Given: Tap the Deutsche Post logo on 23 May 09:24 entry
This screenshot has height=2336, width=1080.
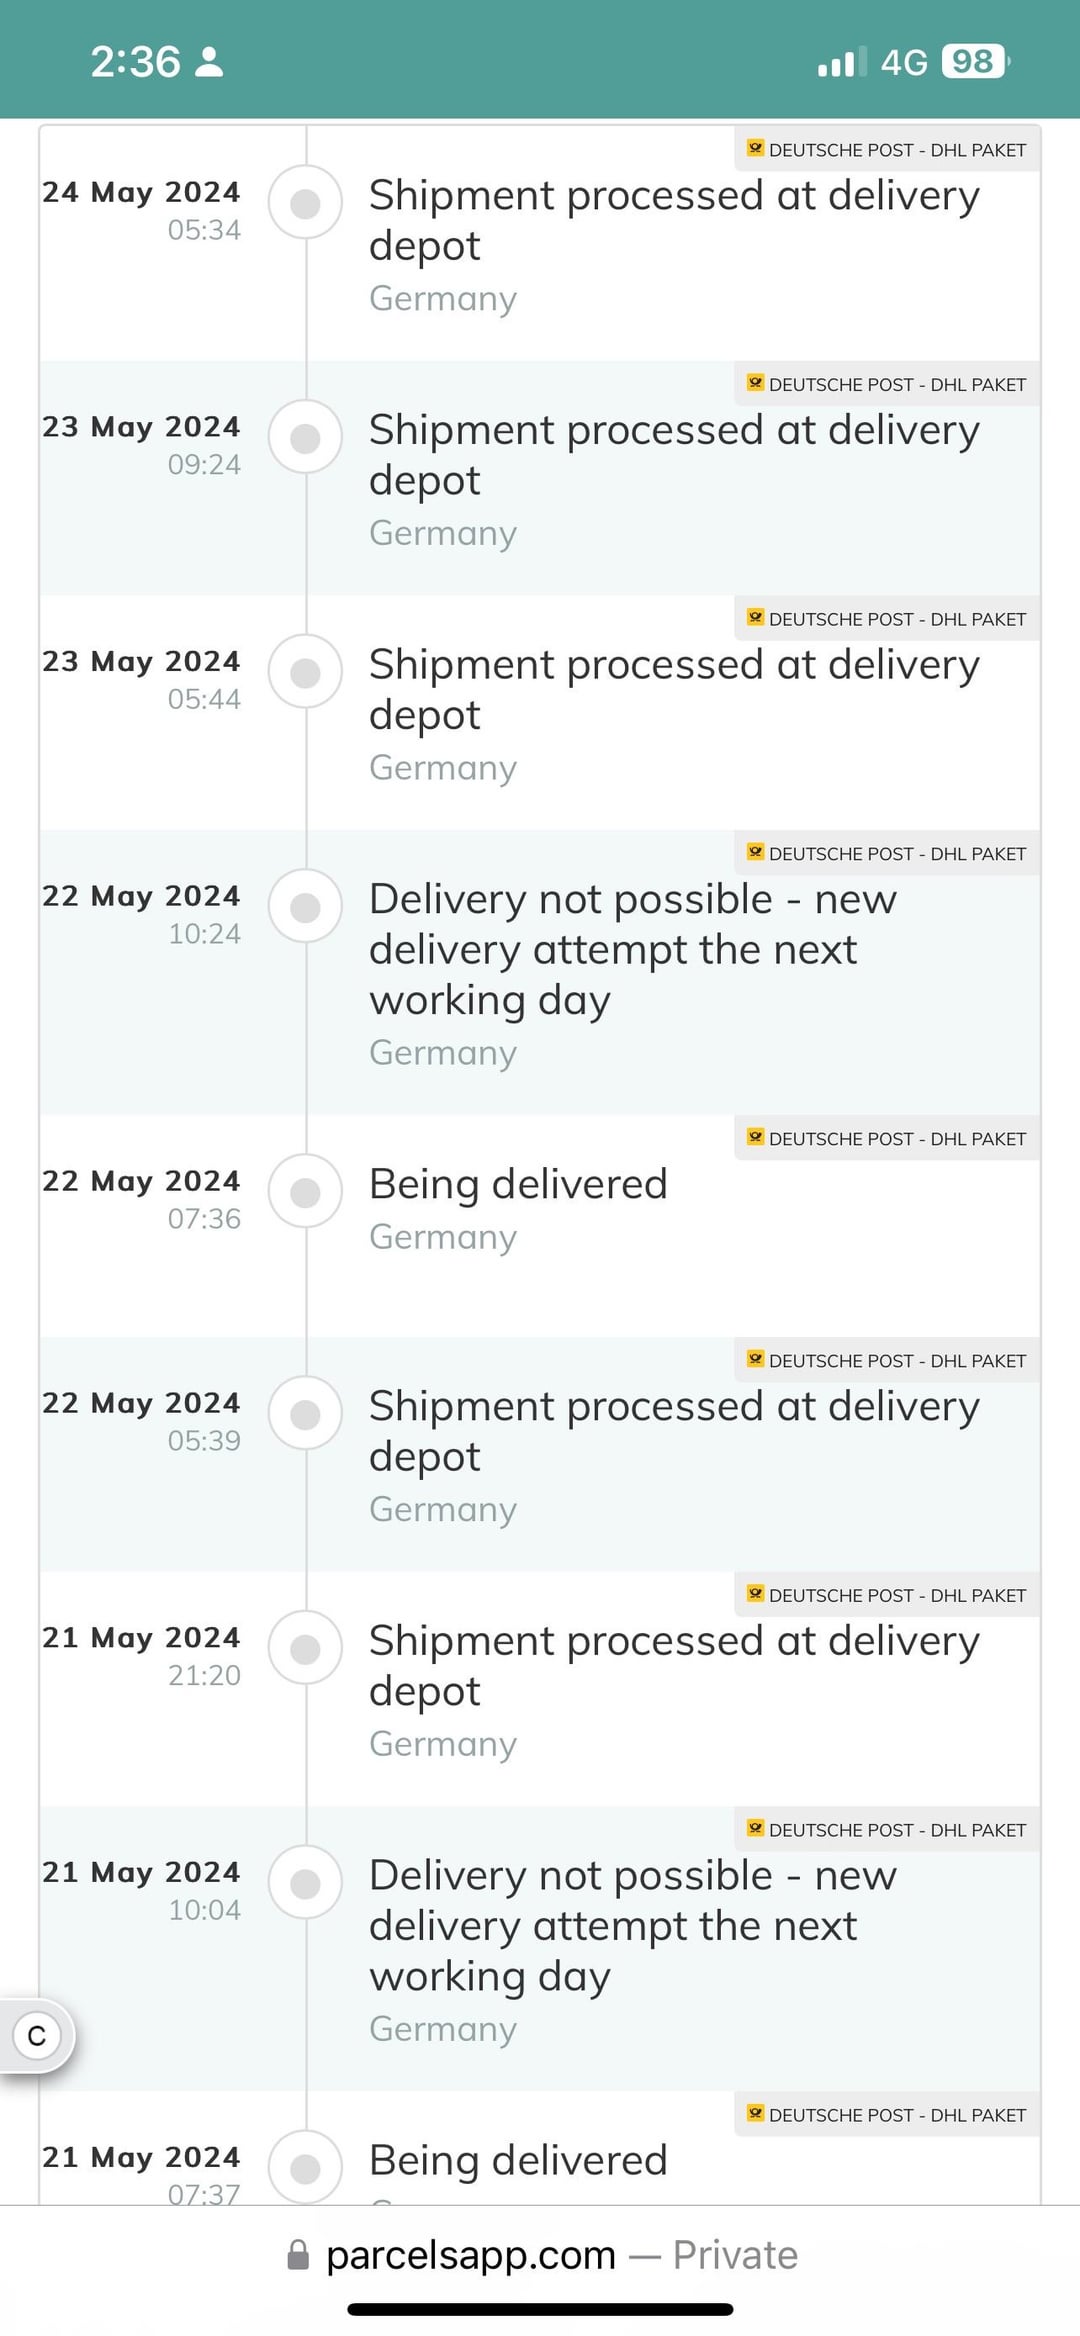Looking at the screenshot, I should pyautogui.click(x=756, y=383).
